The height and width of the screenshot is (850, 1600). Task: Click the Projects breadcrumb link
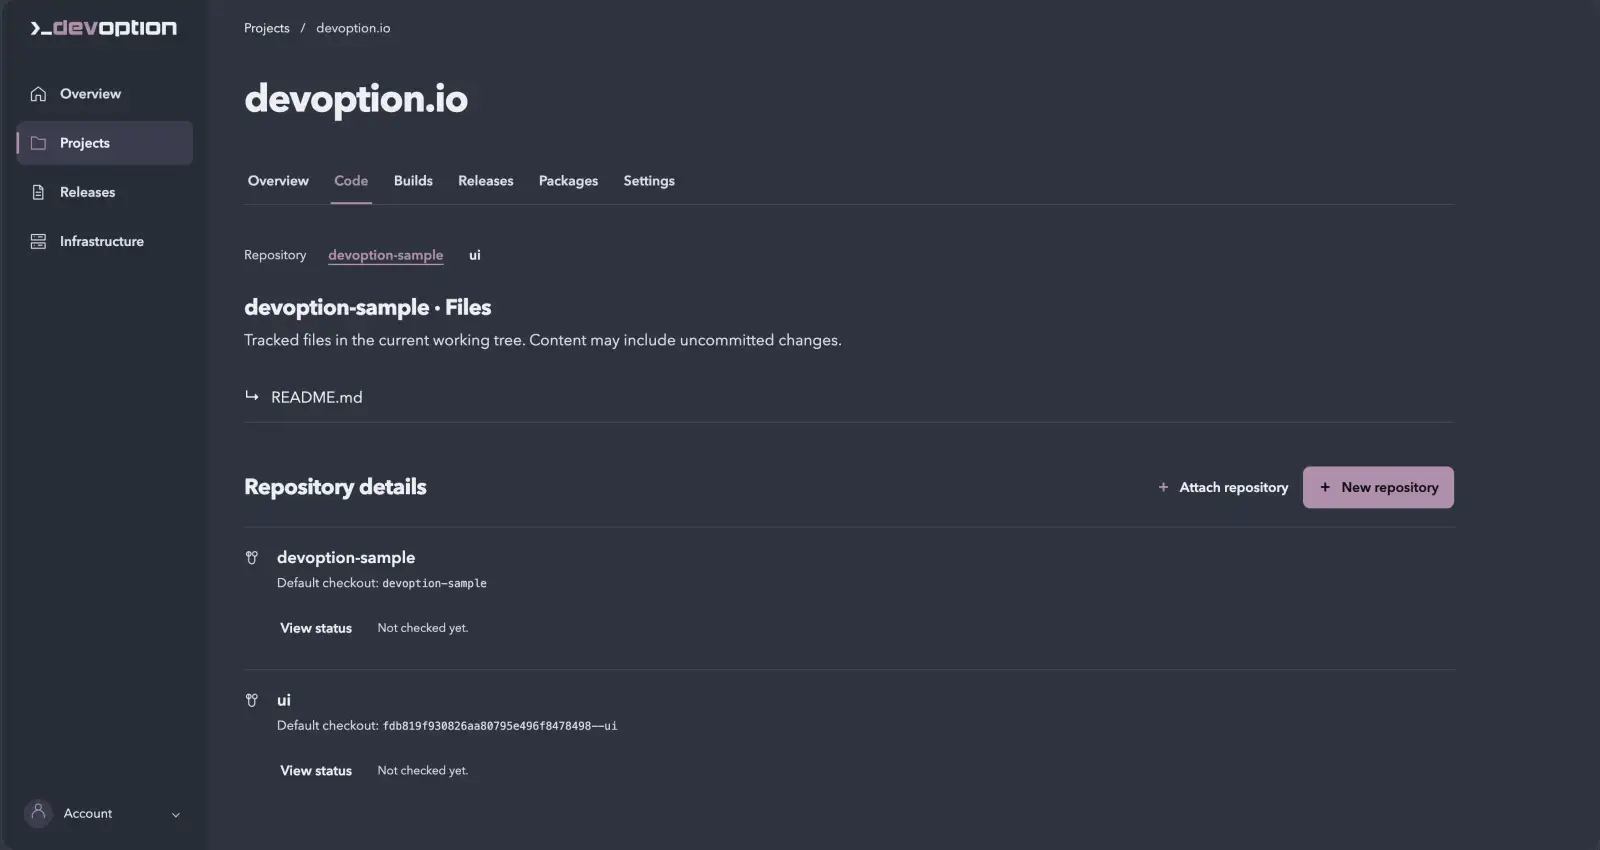[267, 28]
